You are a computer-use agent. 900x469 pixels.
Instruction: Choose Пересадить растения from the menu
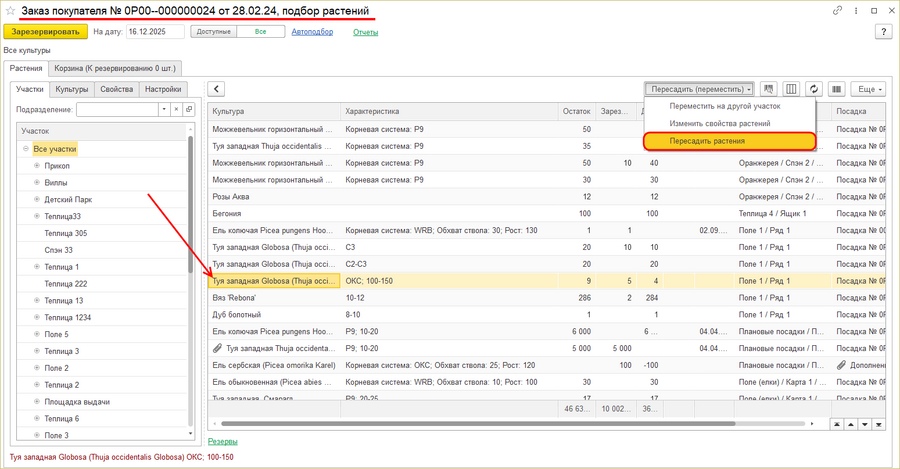706,141
